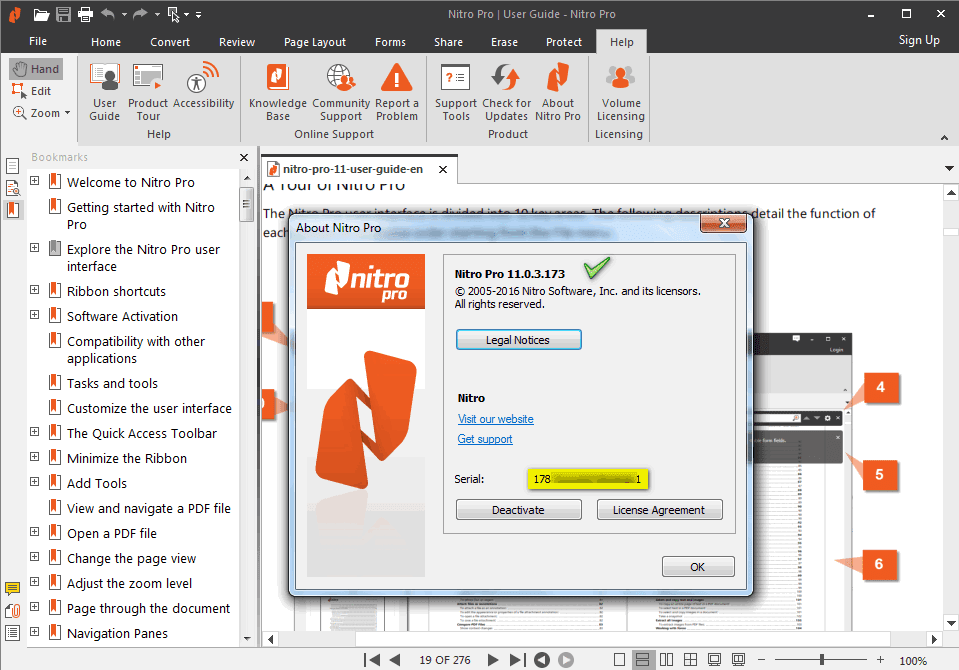This screenshot has width=959, height=670.
Task: Click the zoom slider handle
Action: 822,660
